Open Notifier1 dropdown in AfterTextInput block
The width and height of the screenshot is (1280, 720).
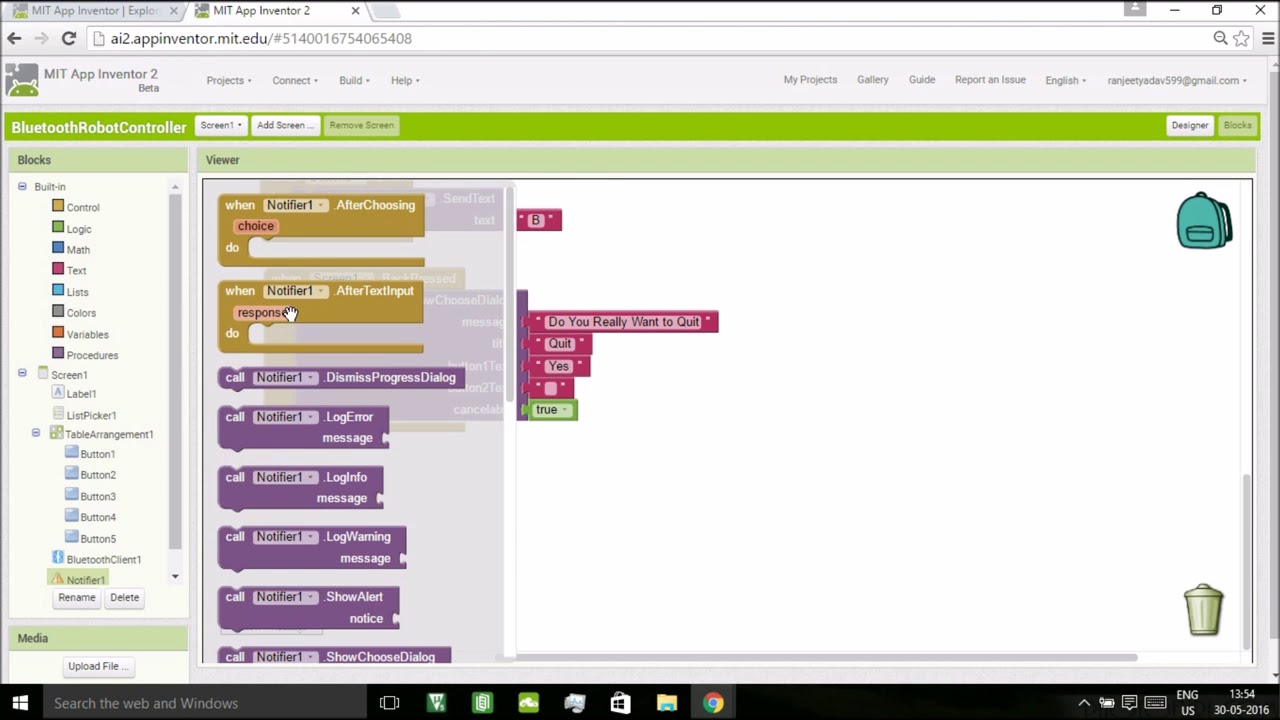coord(295,291)
